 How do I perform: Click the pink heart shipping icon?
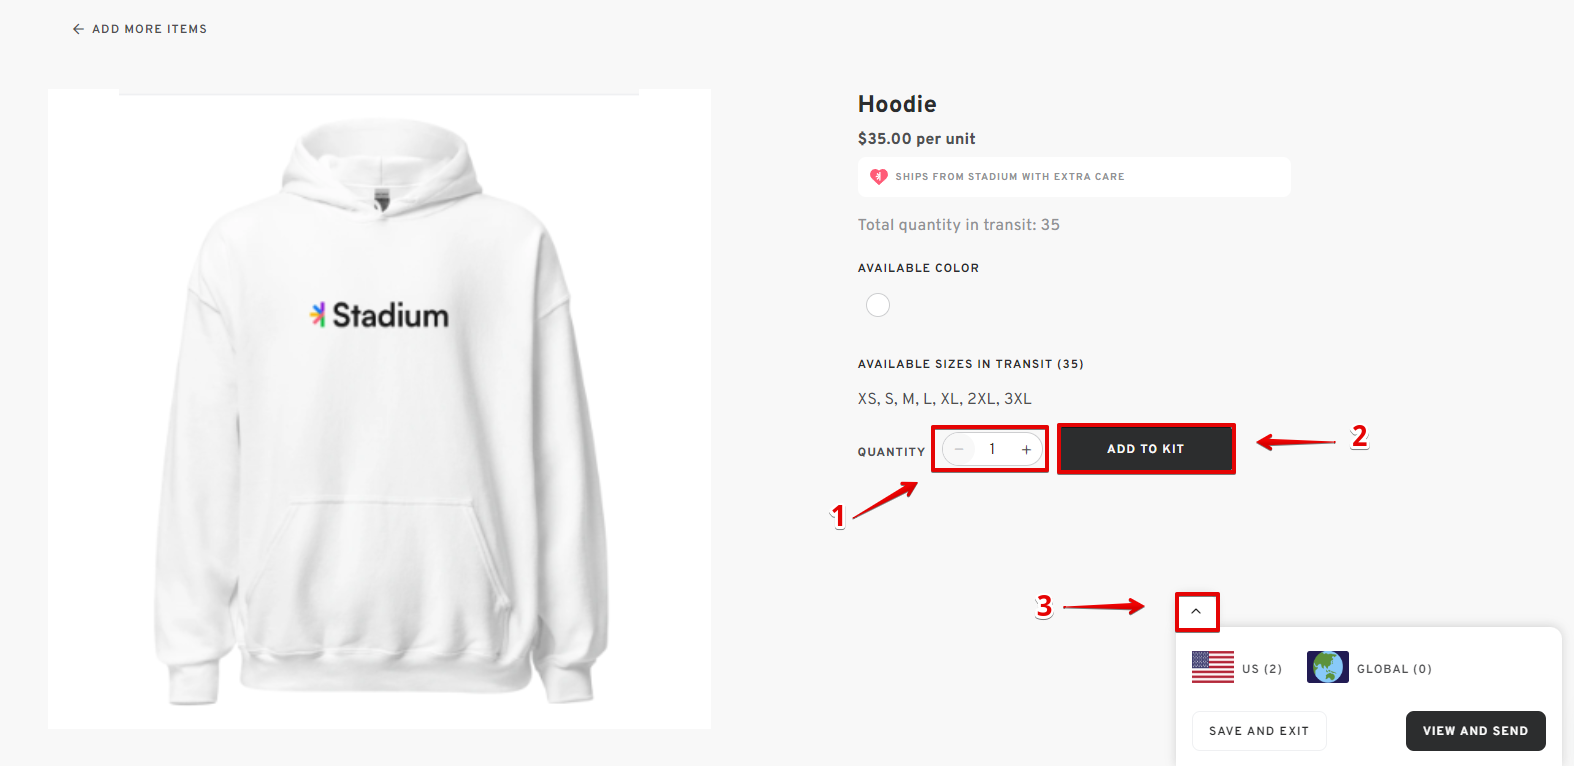click(x=879, y=176)
